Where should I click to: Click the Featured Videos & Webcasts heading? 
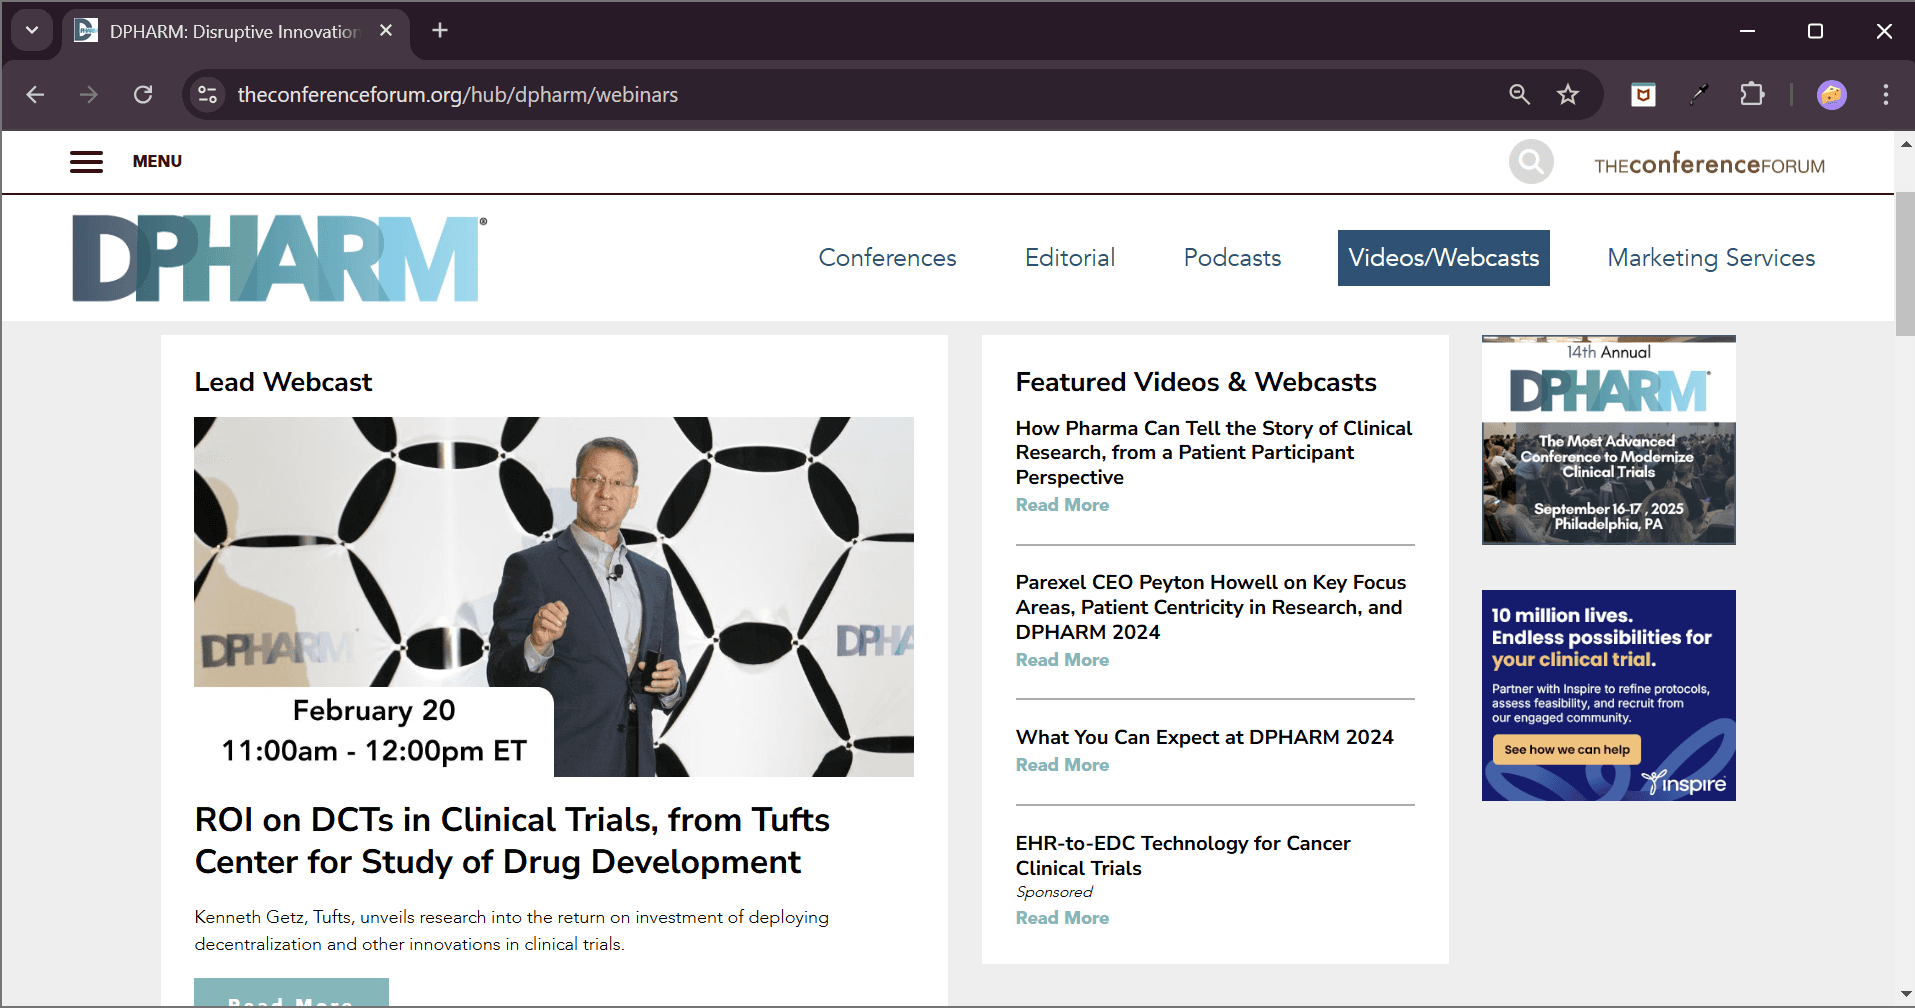(1196, 382)
